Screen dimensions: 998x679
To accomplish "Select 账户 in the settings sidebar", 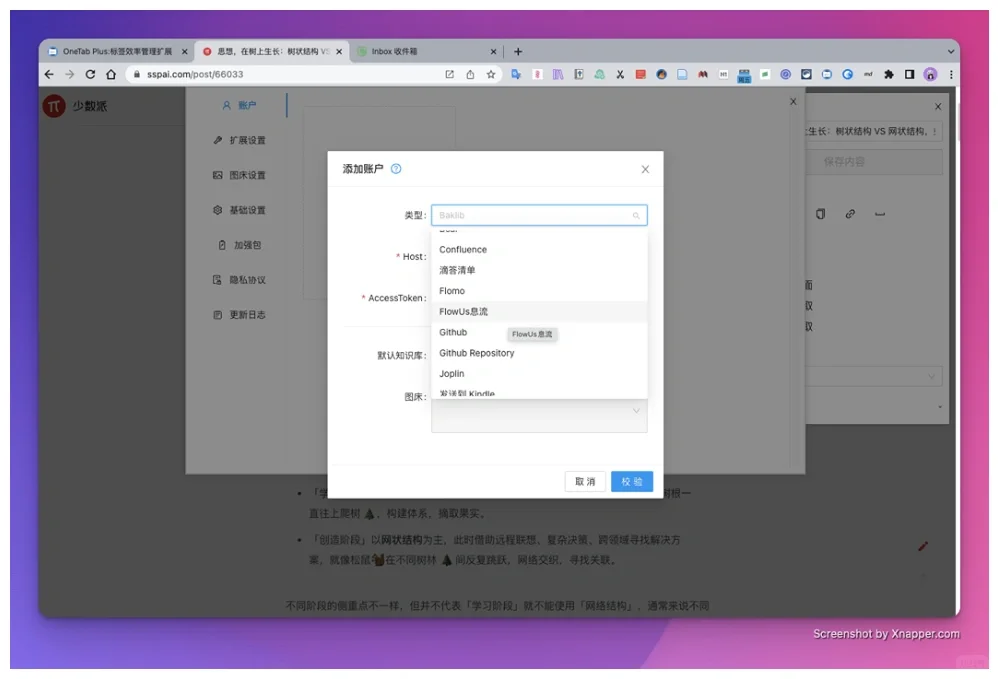I will pyautogui.click(x=240, y=104).
